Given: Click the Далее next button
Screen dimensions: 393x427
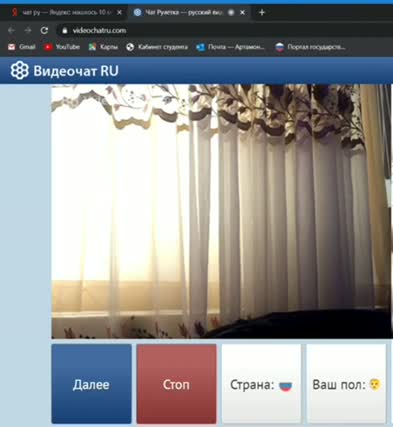Looking at the screenshot, I should point(91,384).
